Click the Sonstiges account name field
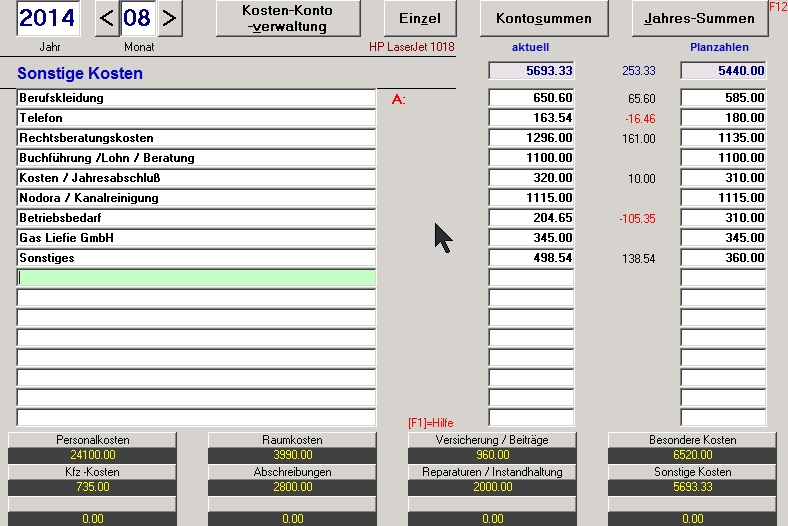Screen dimensions: 788x526 [x=196, y=258]
